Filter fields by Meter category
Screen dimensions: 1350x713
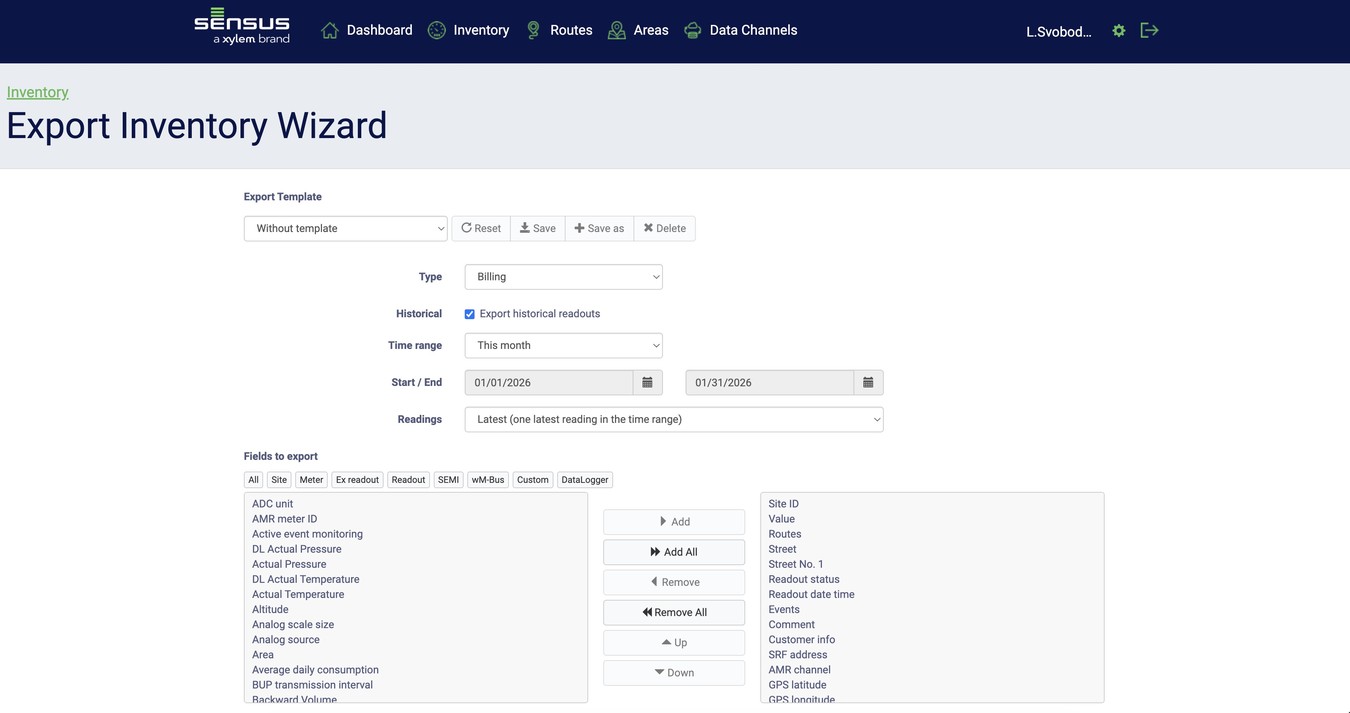click(x=311, y=480)
